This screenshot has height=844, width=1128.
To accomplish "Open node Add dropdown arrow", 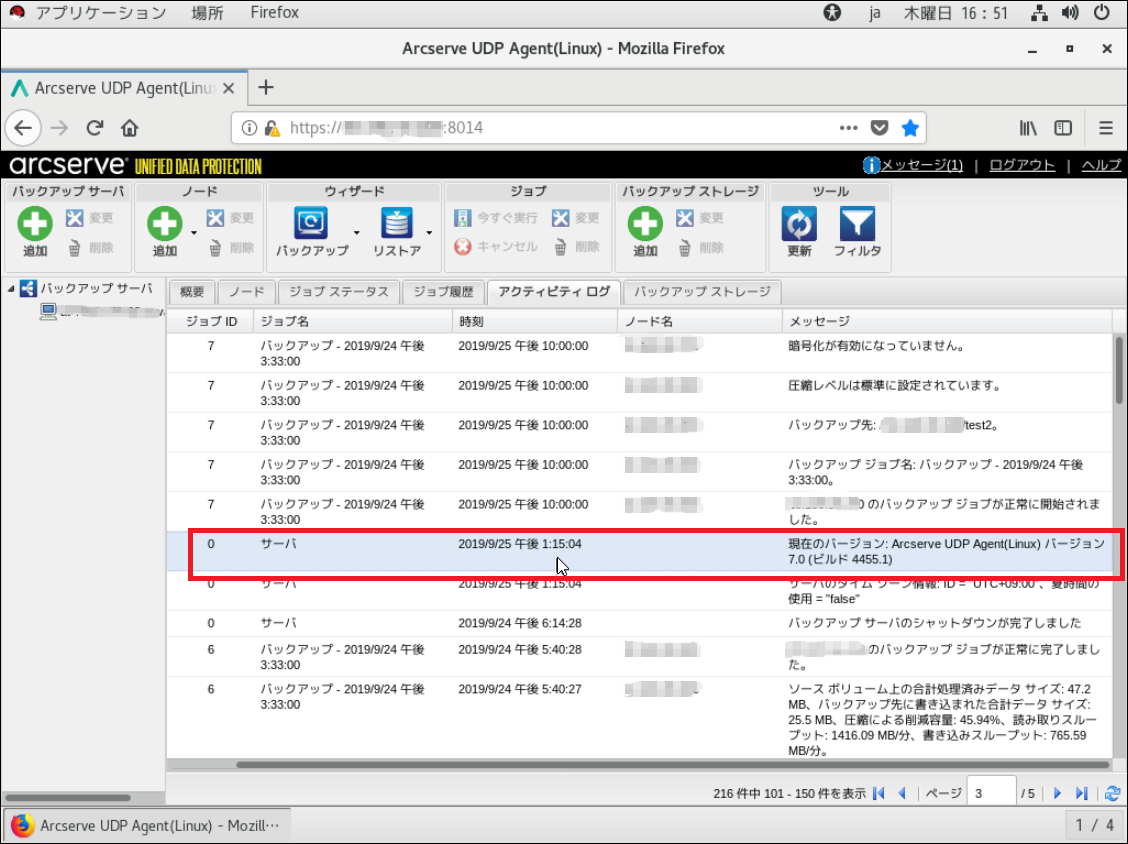I will 194,232.
